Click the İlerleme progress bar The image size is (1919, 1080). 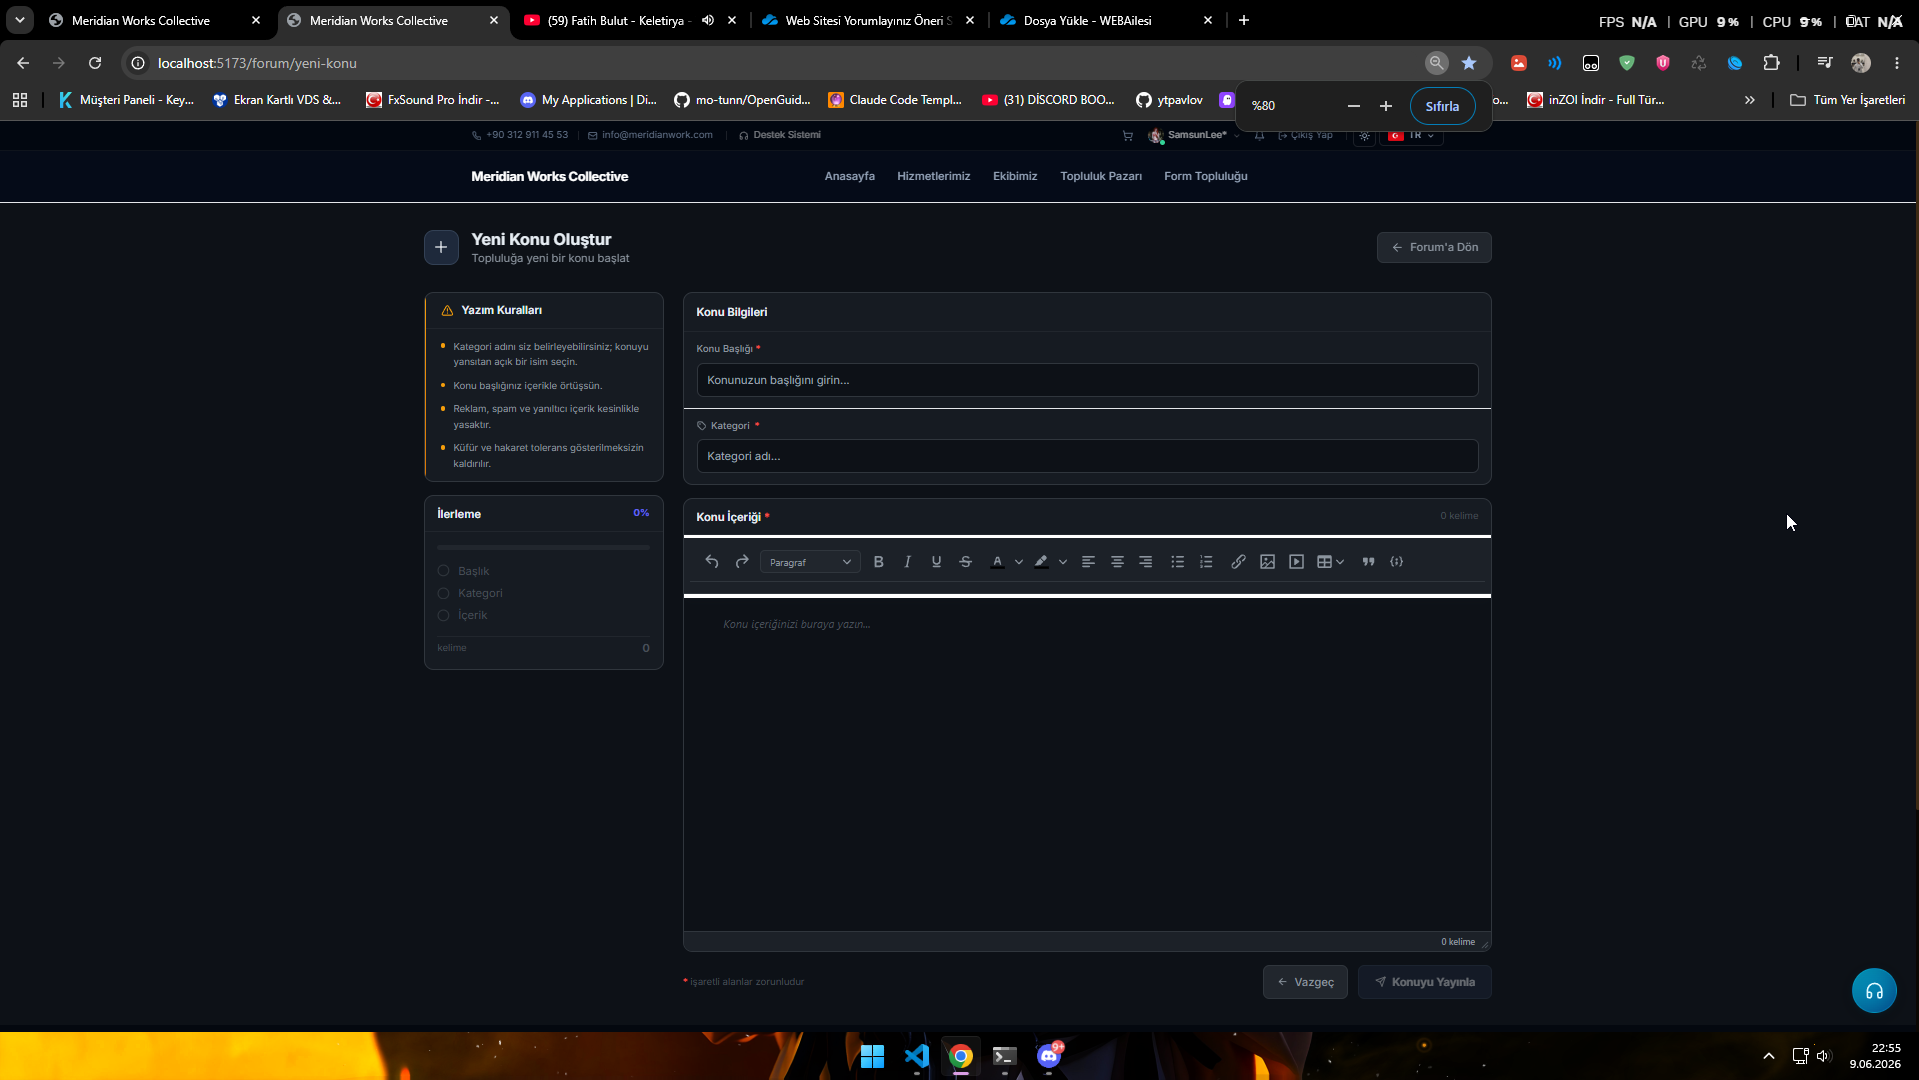click(543, 548)
